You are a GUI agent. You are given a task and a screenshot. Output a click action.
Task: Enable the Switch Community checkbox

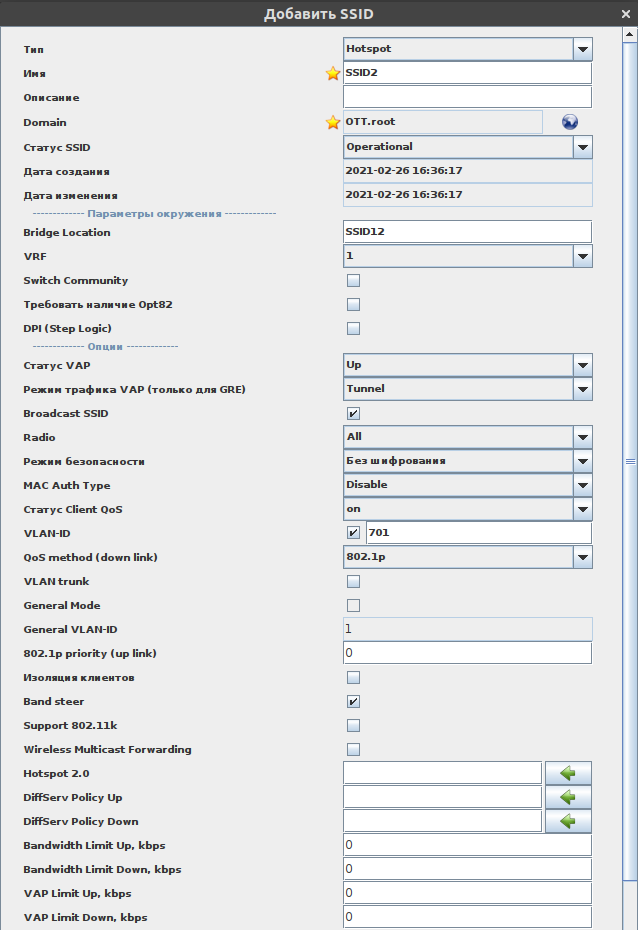click(x=353, y=281)
